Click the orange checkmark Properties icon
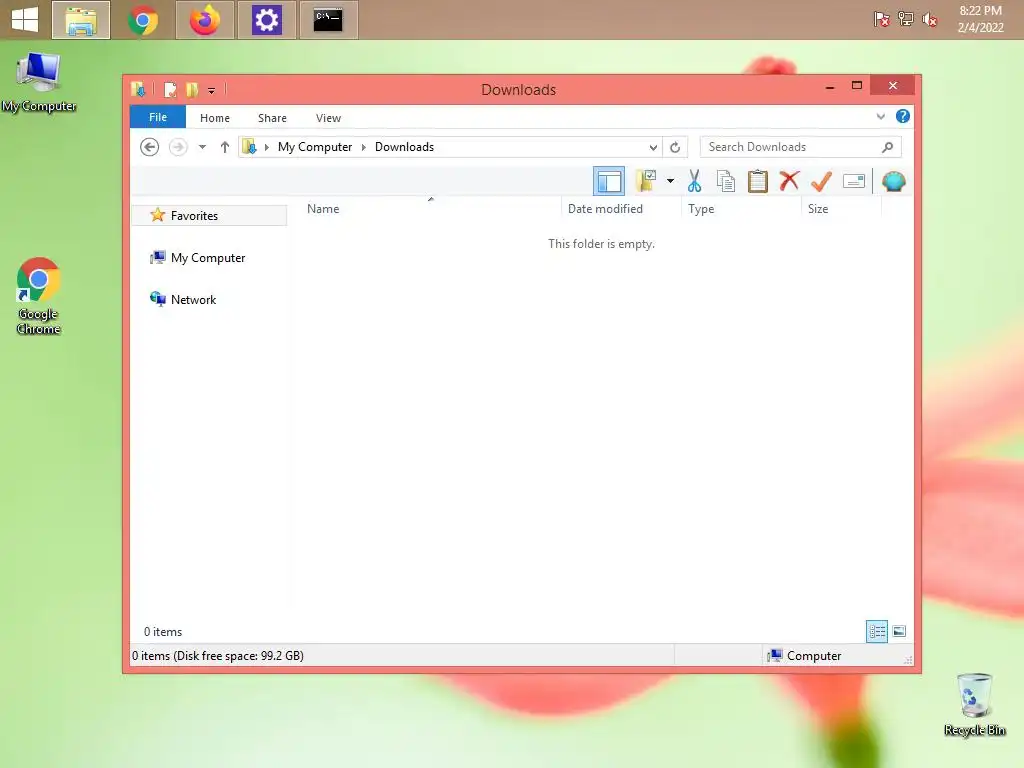 (x=821, y=181)
